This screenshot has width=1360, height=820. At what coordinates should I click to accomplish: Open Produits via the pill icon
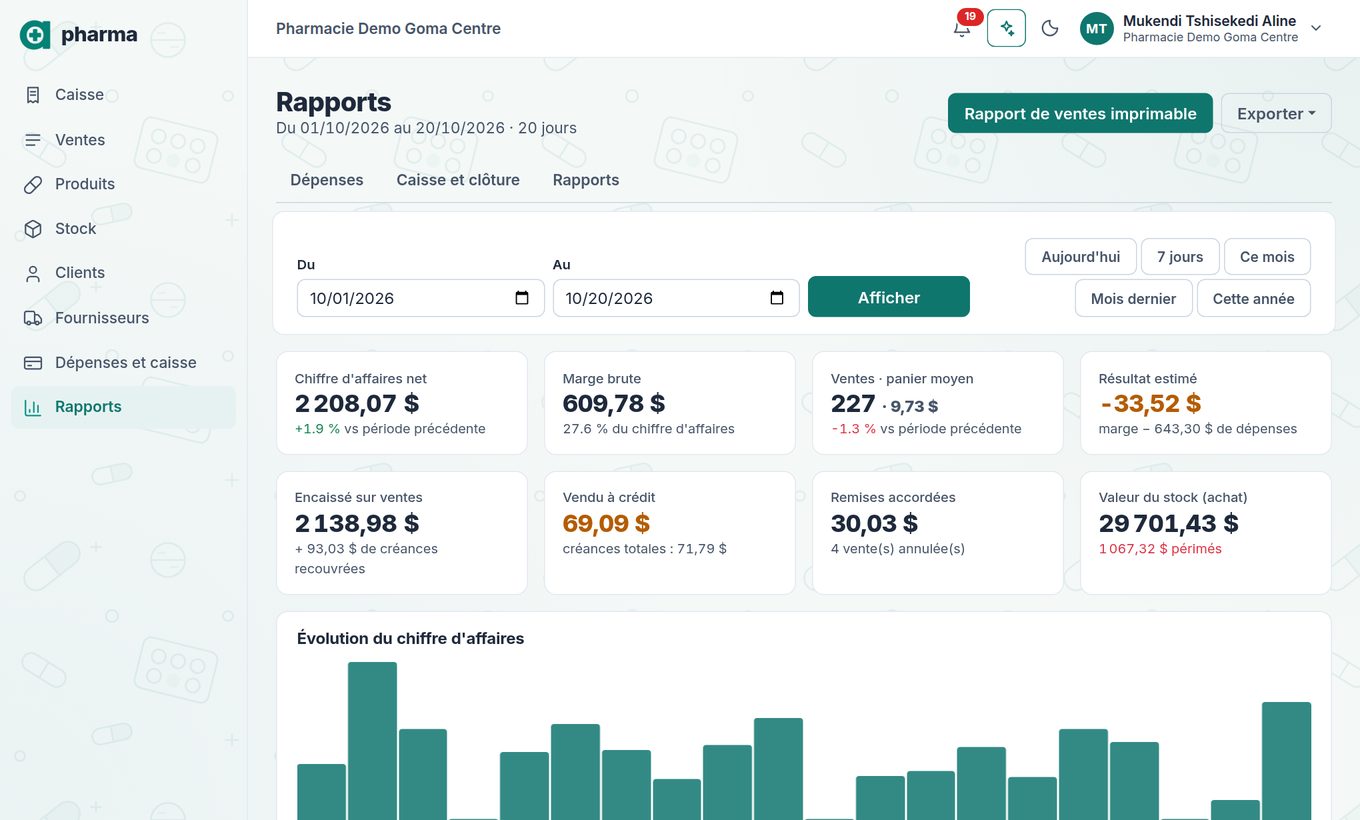(33, 184)
